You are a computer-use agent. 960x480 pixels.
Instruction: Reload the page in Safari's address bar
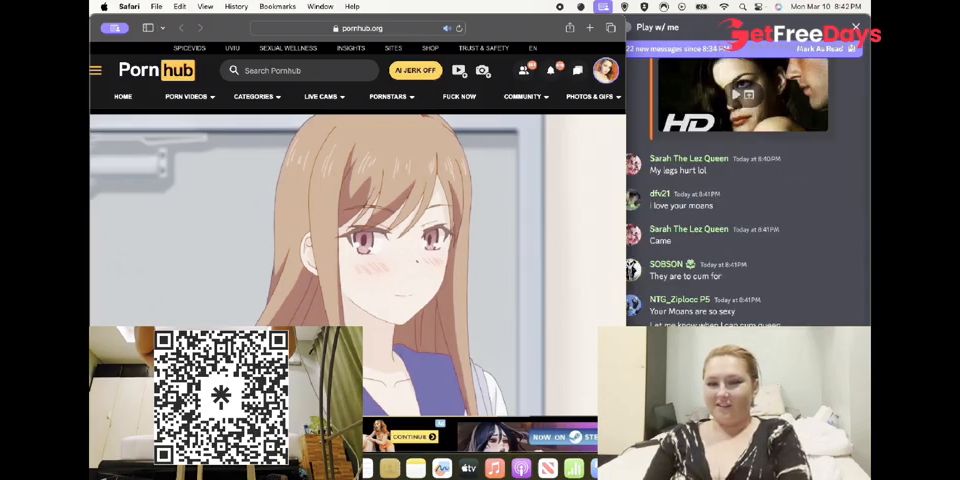[x=459, y=28]
